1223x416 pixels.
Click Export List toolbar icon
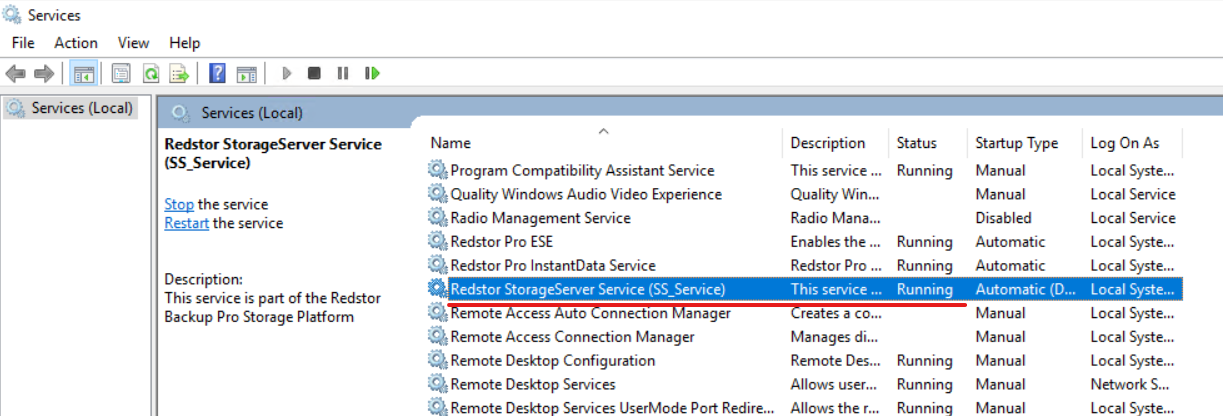point(179,73)
